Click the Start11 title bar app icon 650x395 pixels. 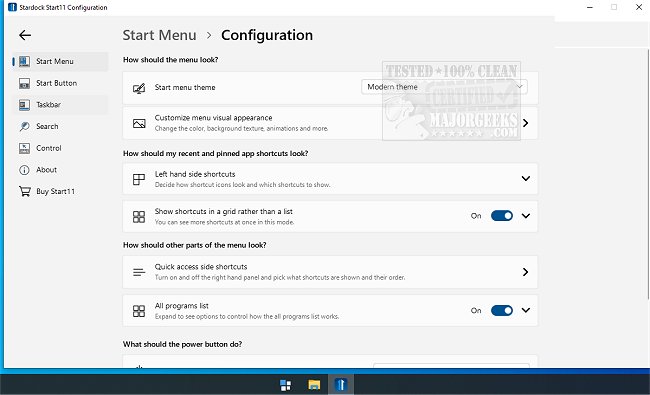pos(12,7)
